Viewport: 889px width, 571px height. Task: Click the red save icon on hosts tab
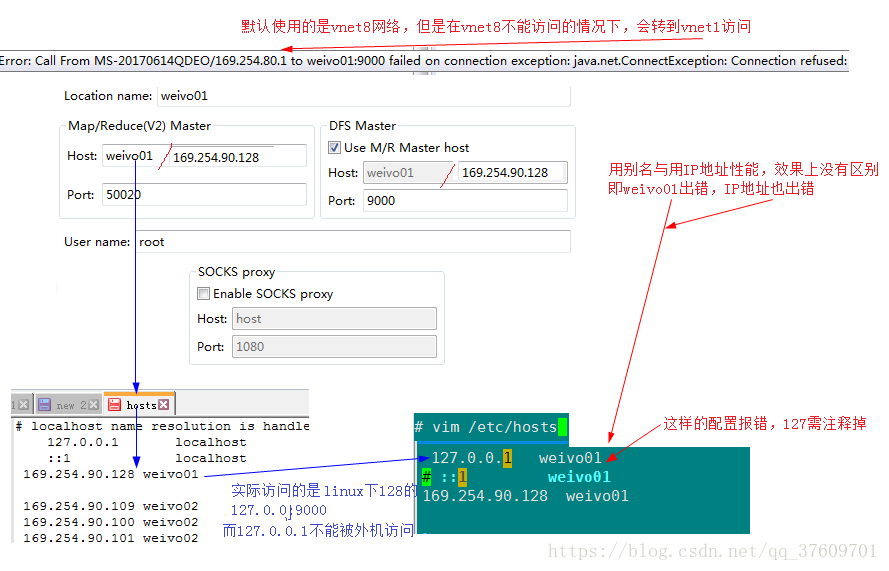pyautogui.click(x=115, y=405)
